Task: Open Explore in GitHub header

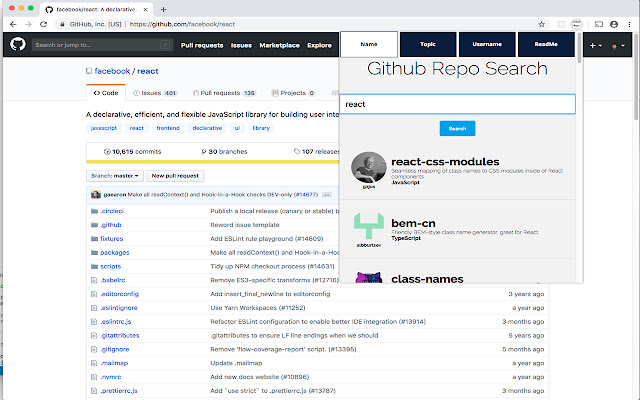Action: click(319, 45)
